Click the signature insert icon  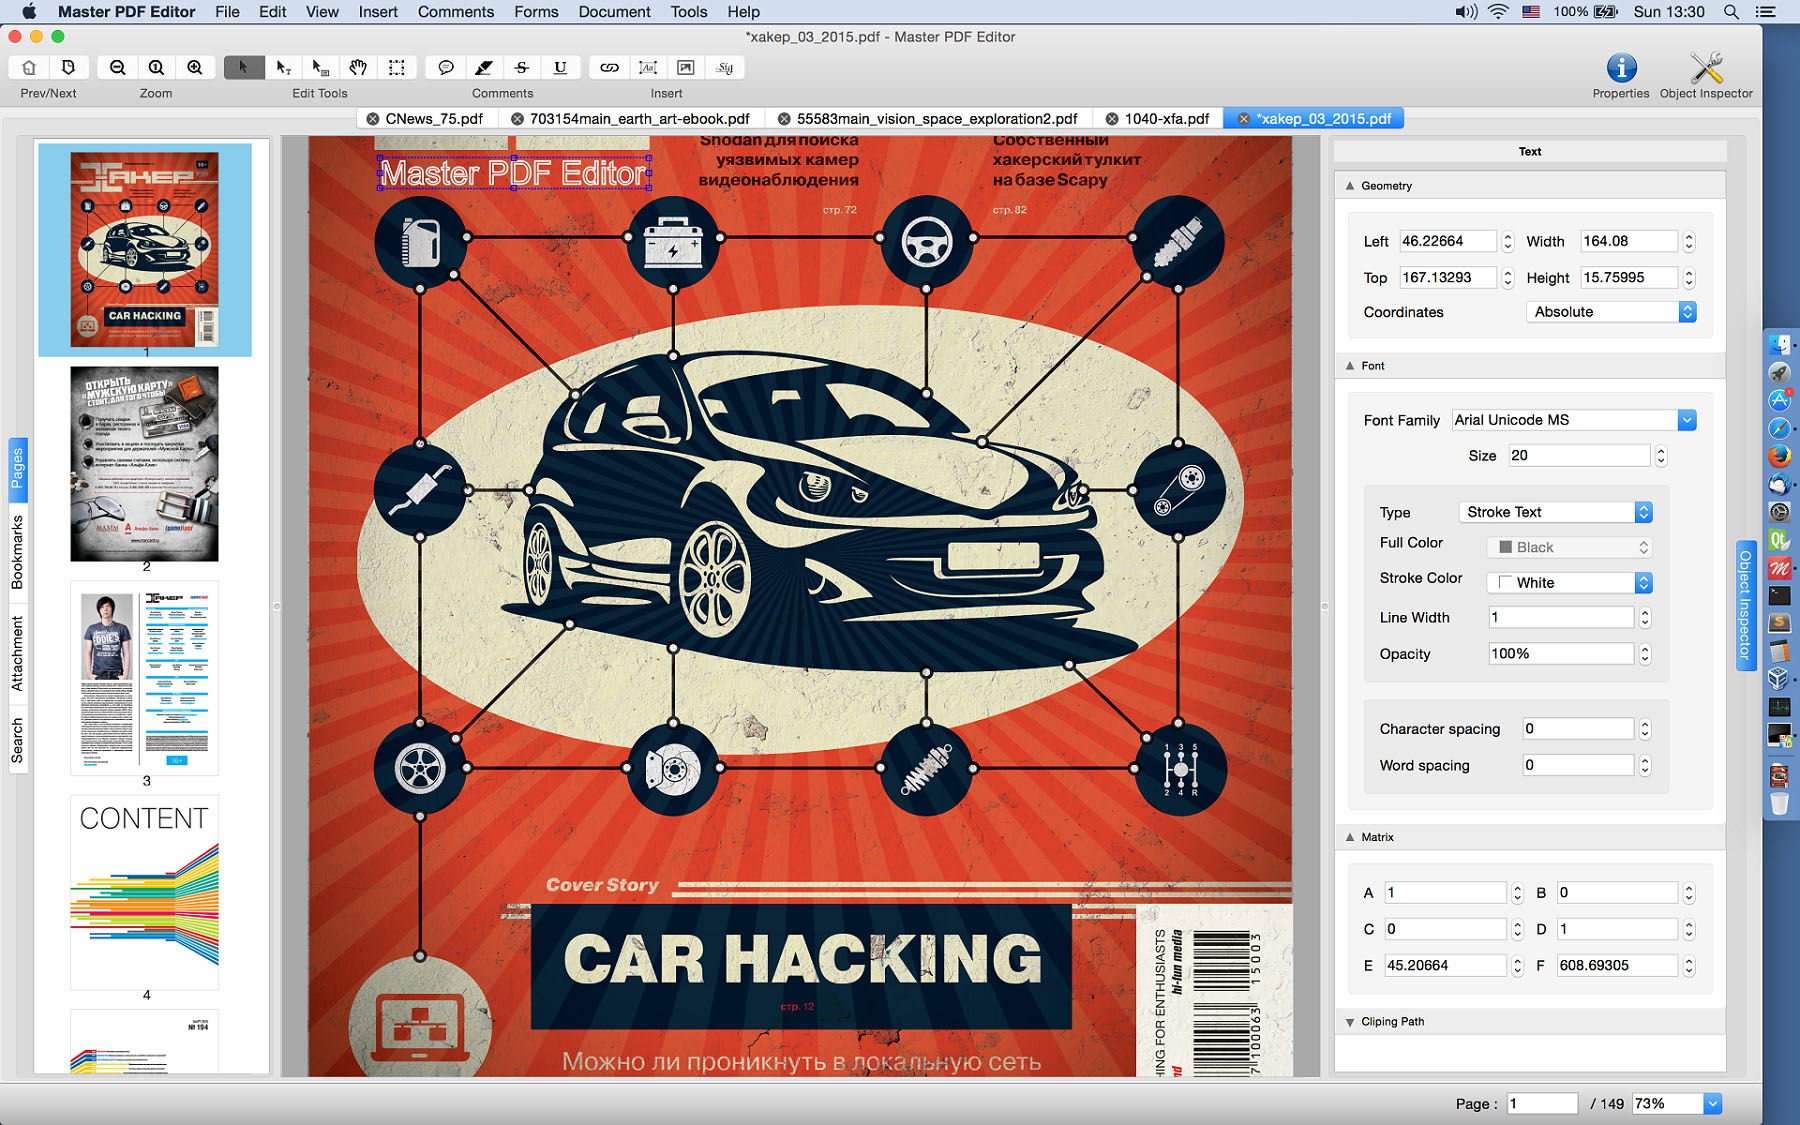(x=724, y=67)
